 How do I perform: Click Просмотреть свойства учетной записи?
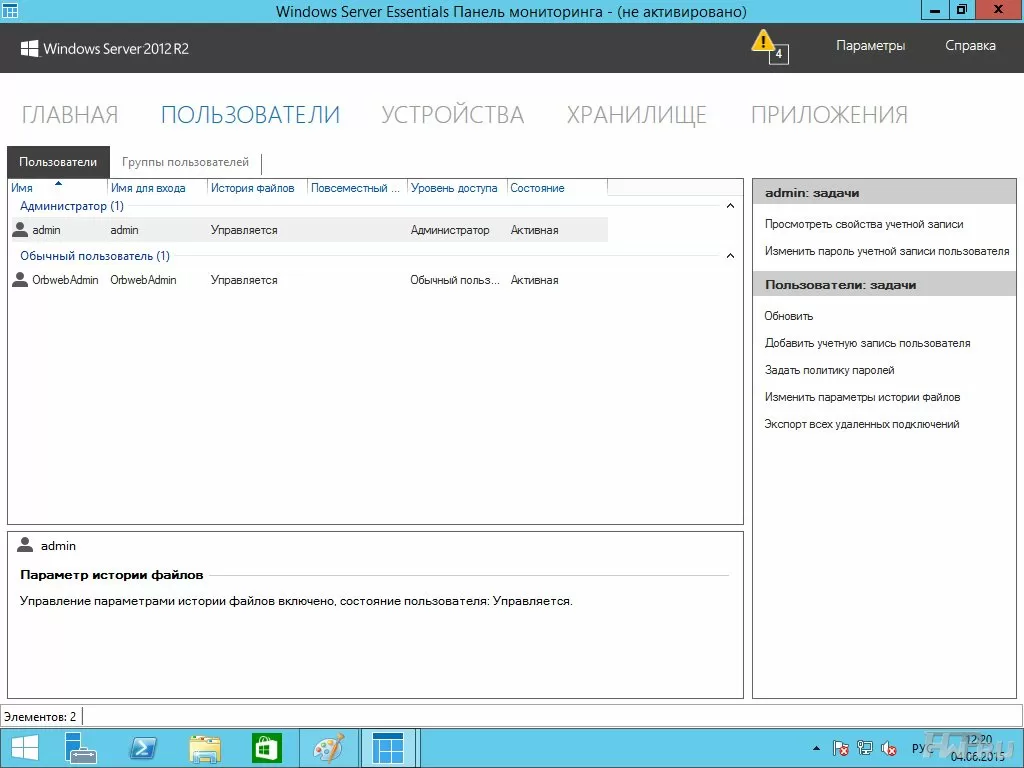(864, 224)
